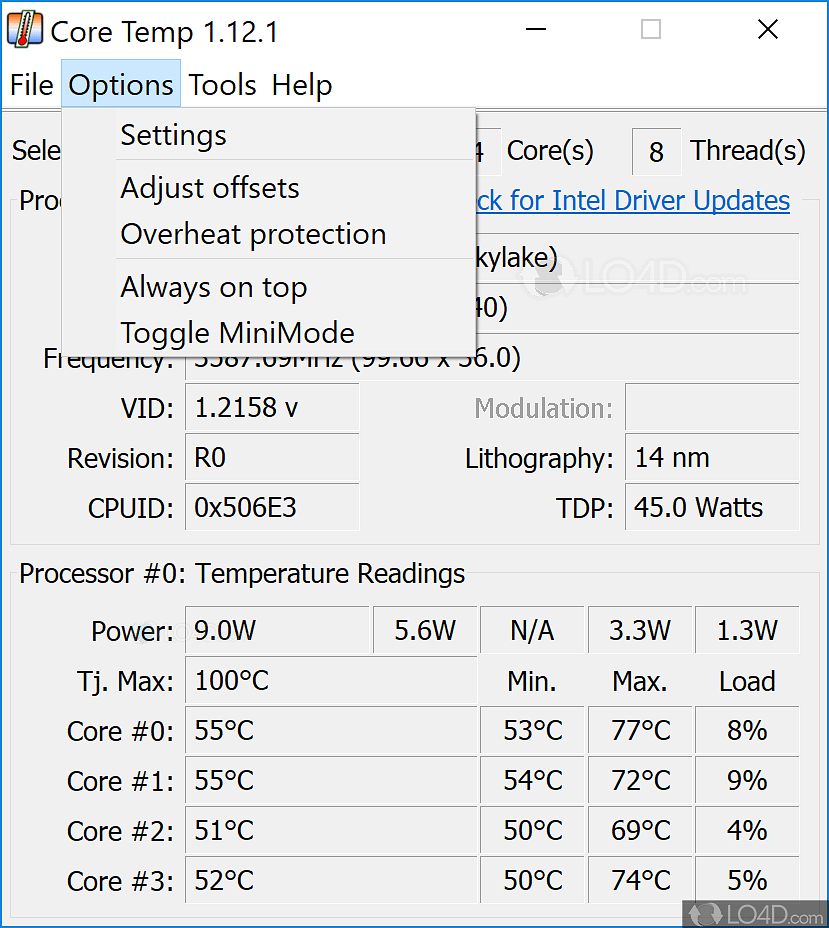The width and height of the screenshot is (829, 928).
Task: Click the TDP value 45.0 Watts
Action: point(712,507)
